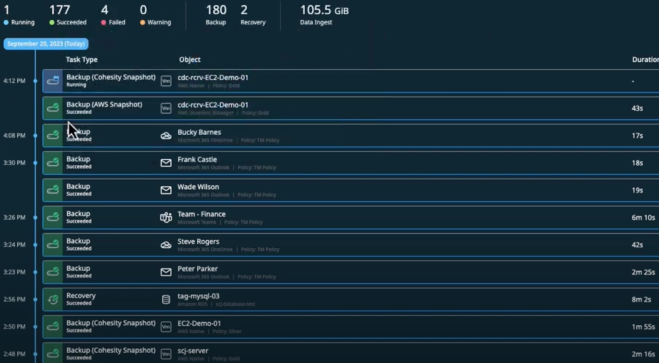Click the 6m 10s duration value
This screenshot has height=363, width=659.
tap(643, 218)
